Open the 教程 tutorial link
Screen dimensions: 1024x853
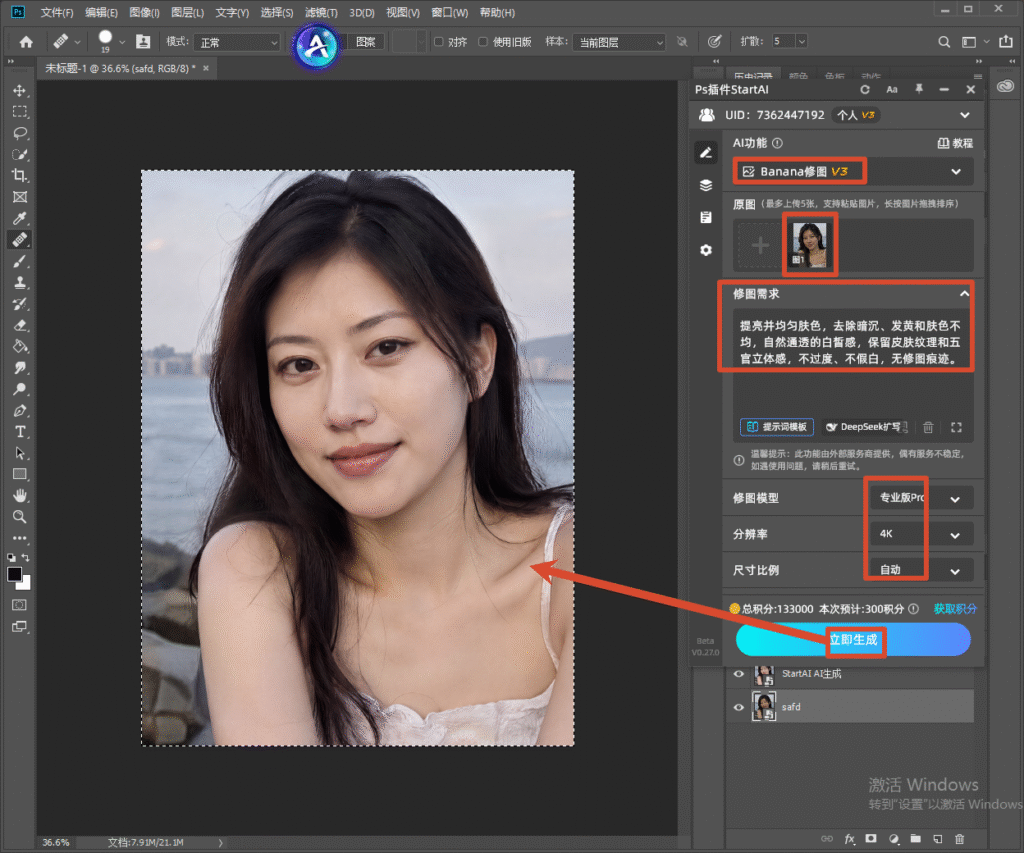pos(955,143)
